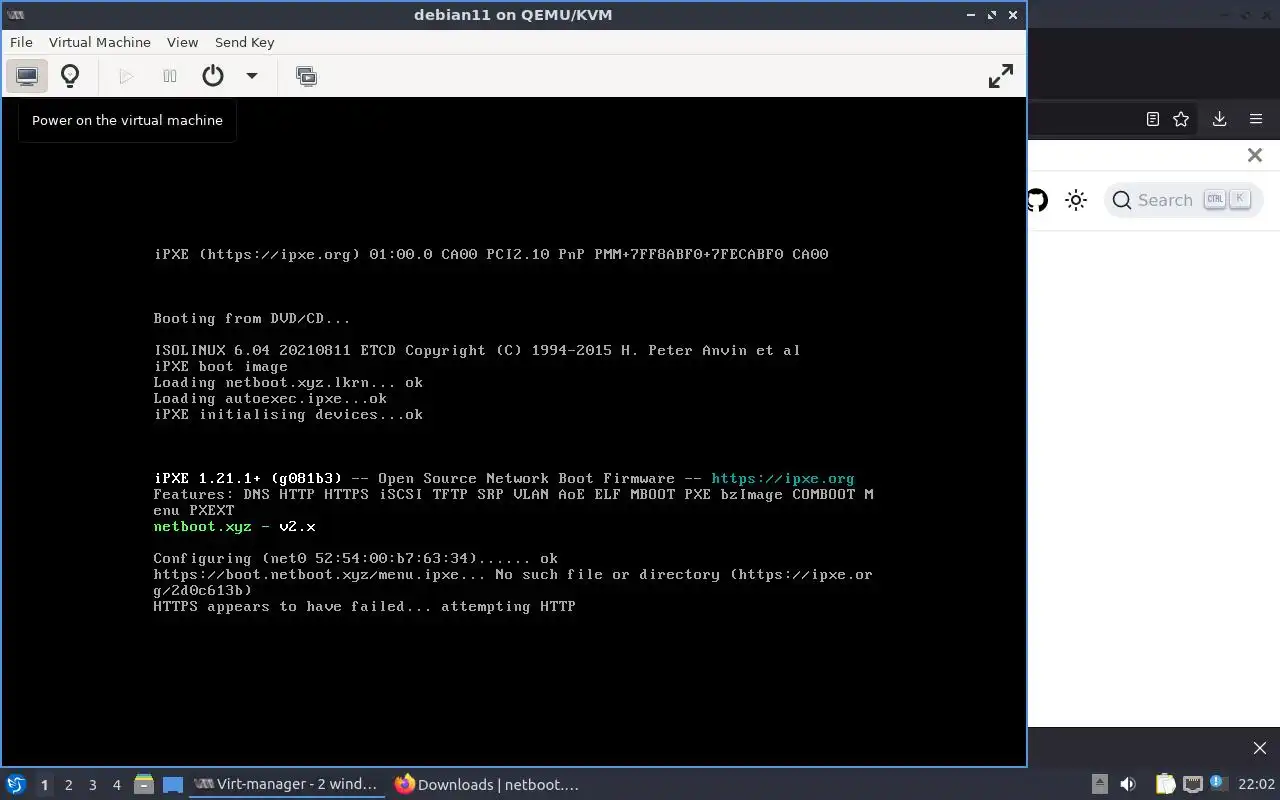Bookmark this page with star icon
The image size is (1280, 800).
[x=1181, y=119]
